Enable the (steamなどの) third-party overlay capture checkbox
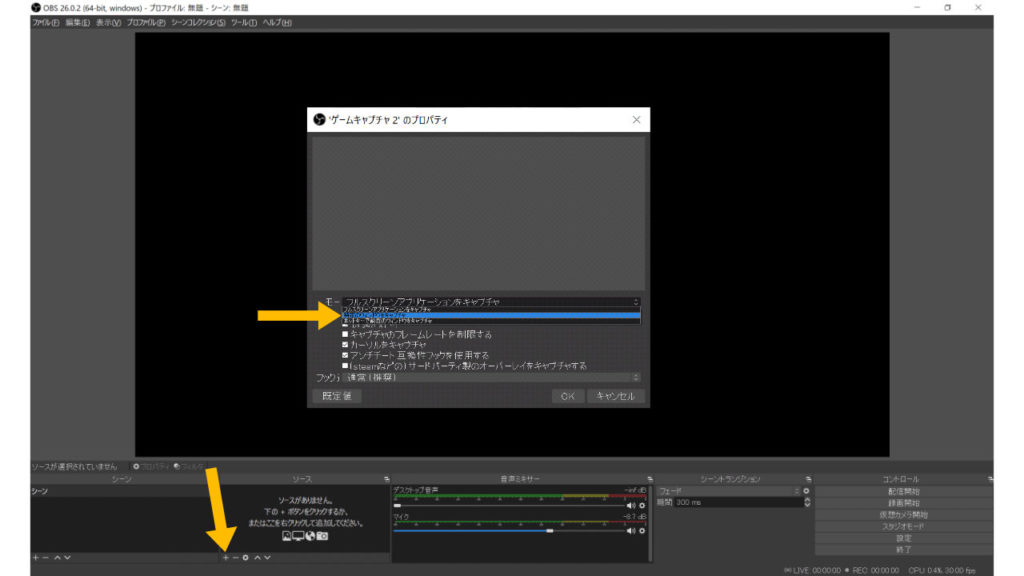Image resolution: width=1024 pixels, height=576 pixels. point(345,366)
